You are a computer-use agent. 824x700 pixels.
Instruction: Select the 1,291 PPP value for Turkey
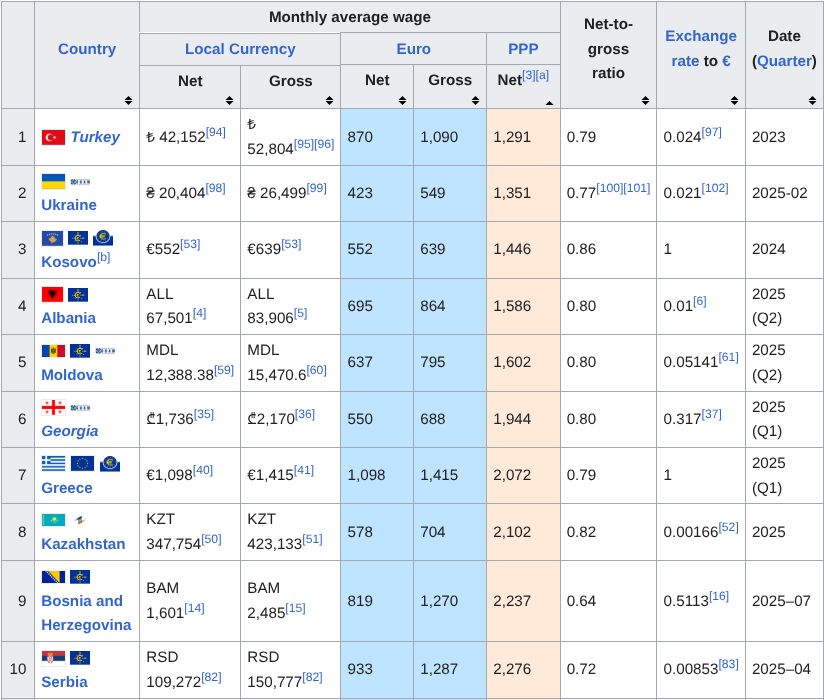click(x=512, y=137)
